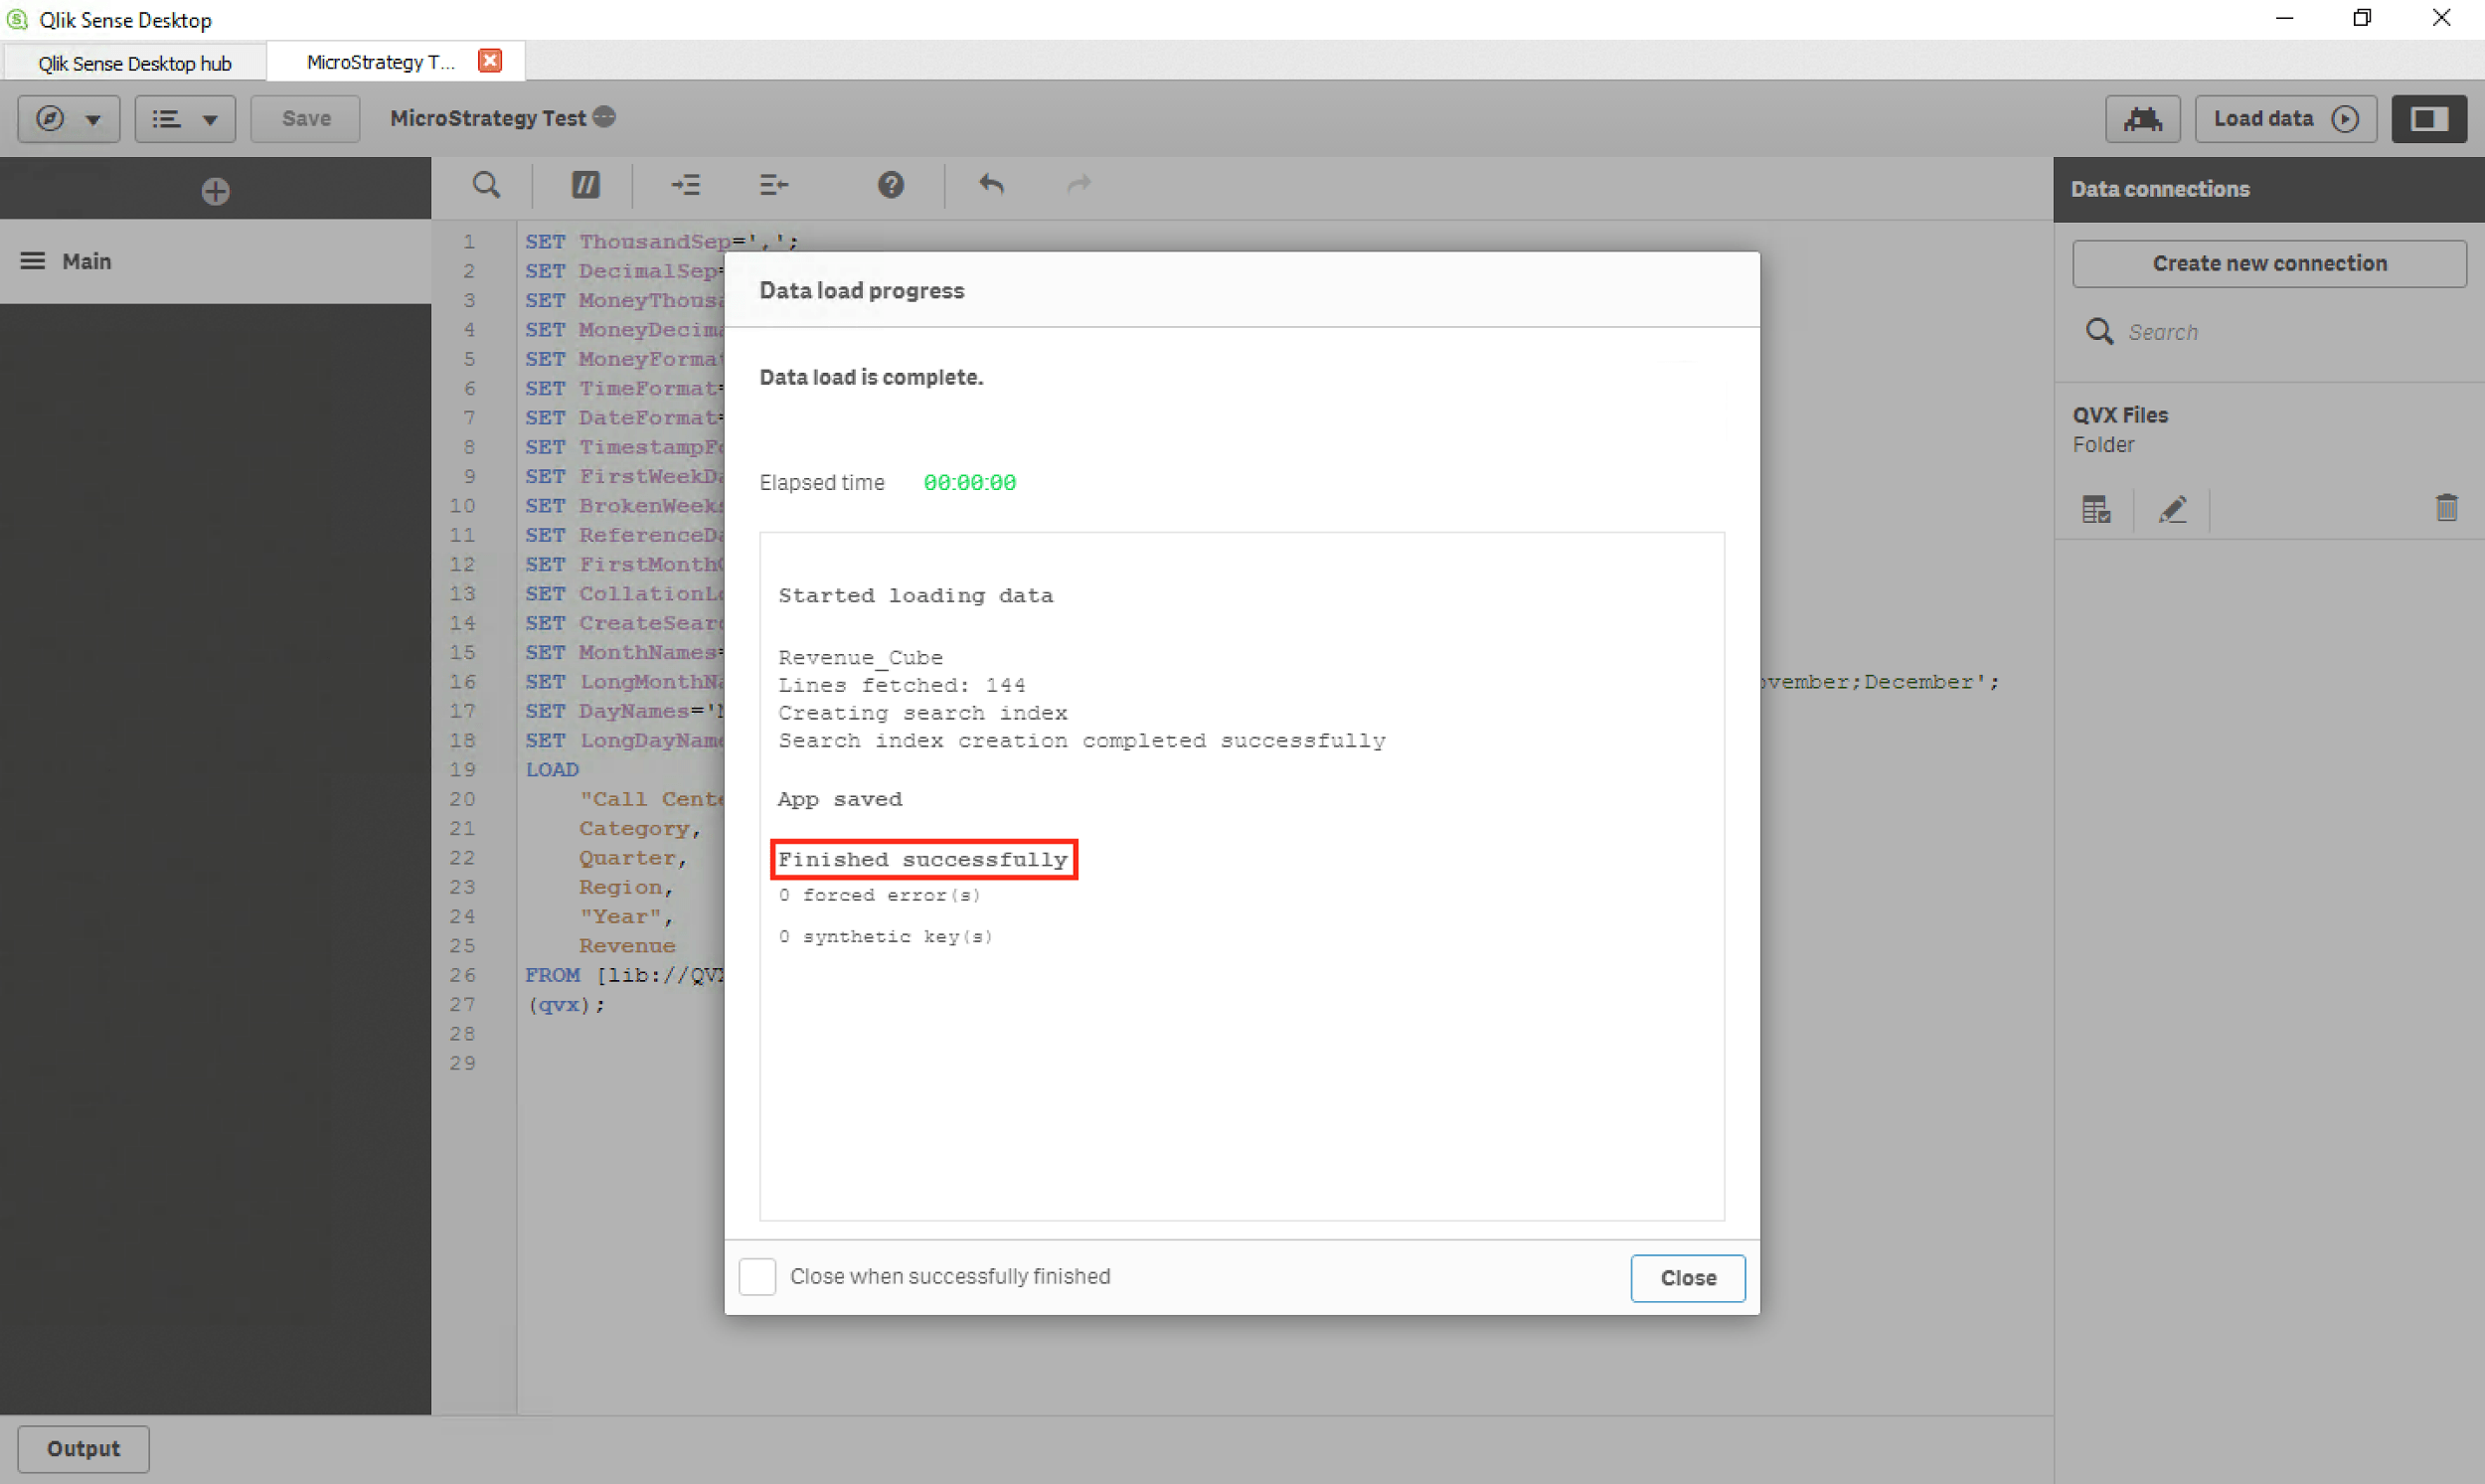Close the MicroStrategy Test tab

(490, 61)
